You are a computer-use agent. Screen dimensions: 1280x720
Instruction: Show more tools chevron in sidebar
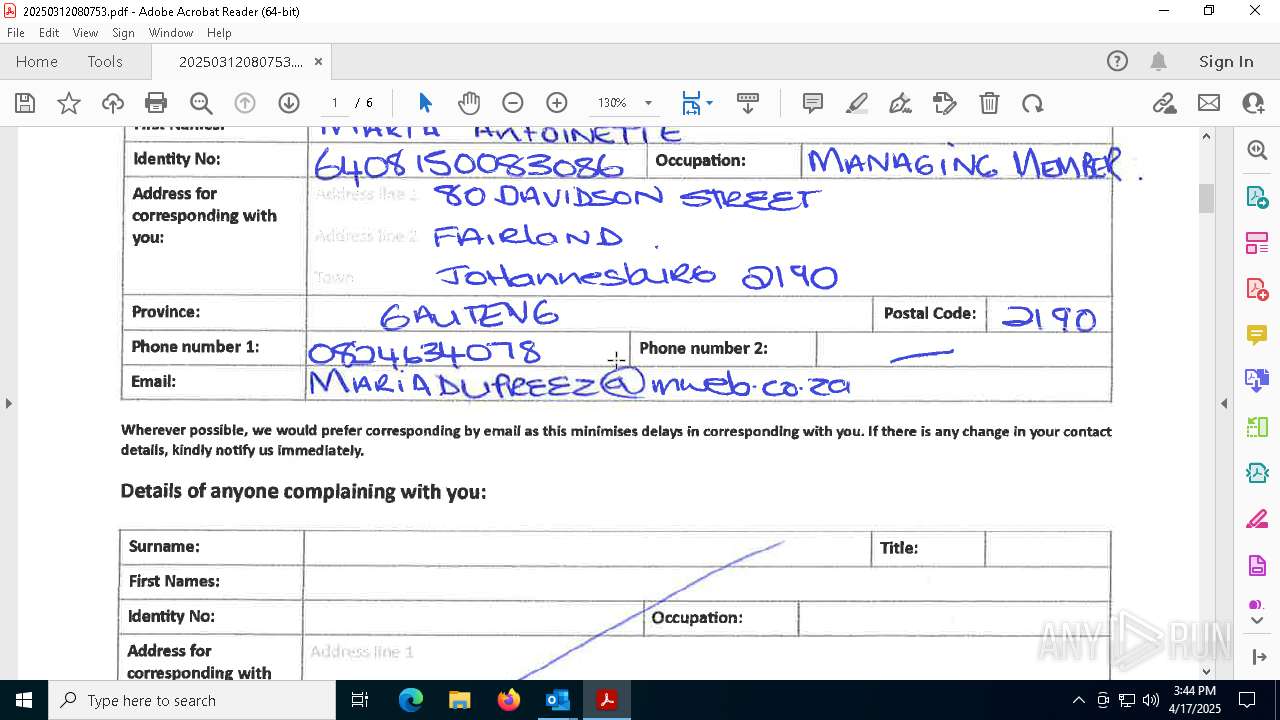click(1257, 621)
